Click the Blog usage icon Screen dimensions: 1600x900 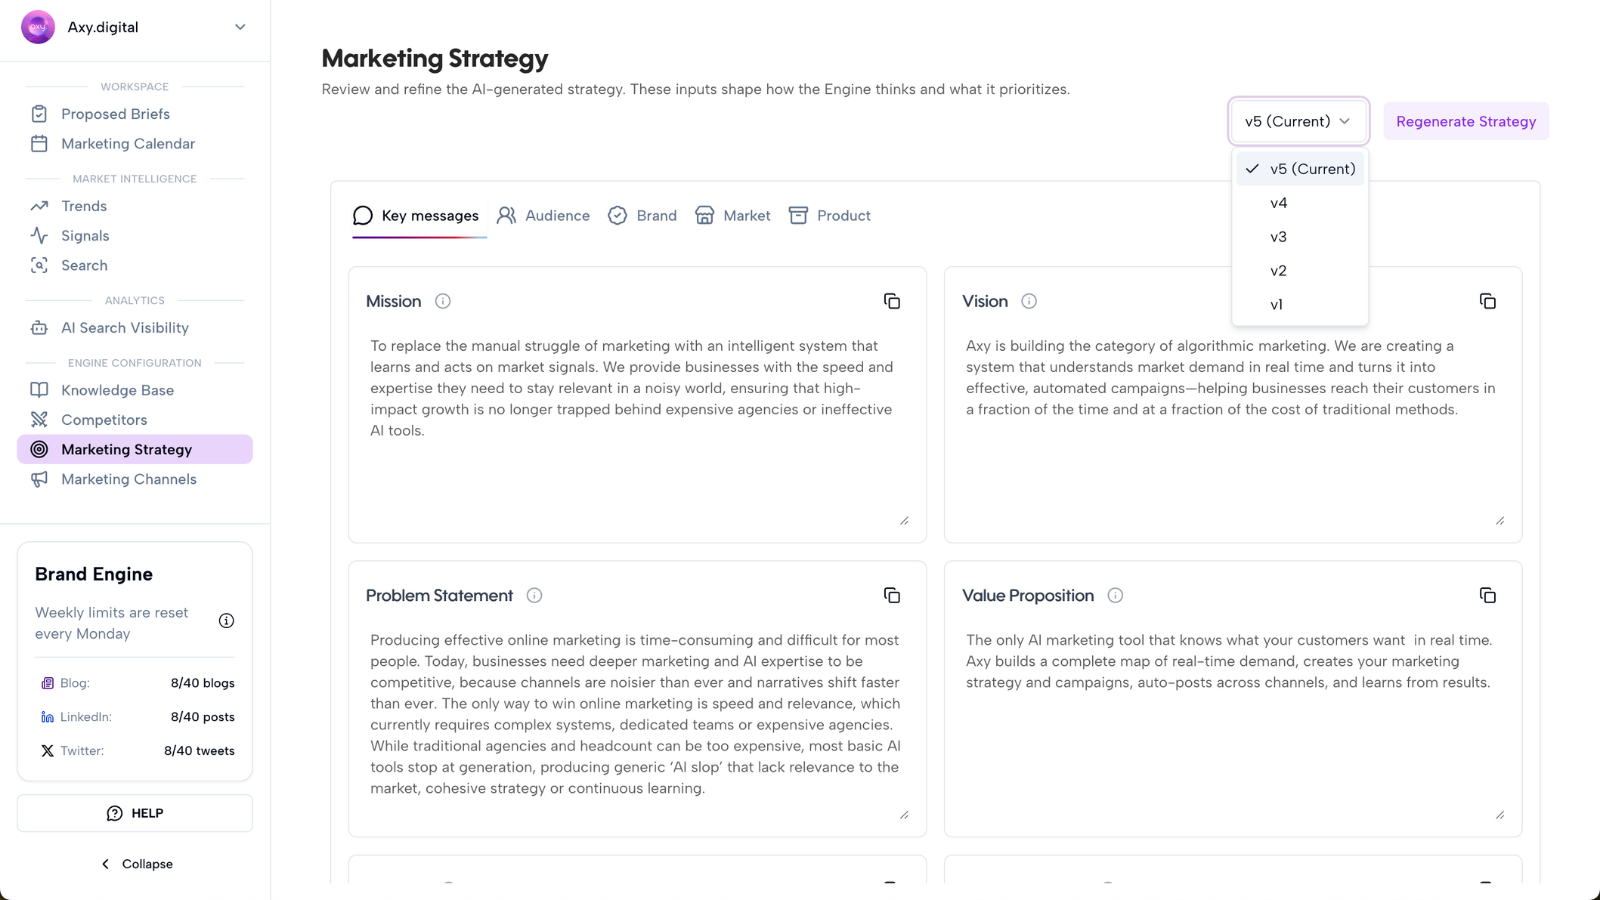47,683
